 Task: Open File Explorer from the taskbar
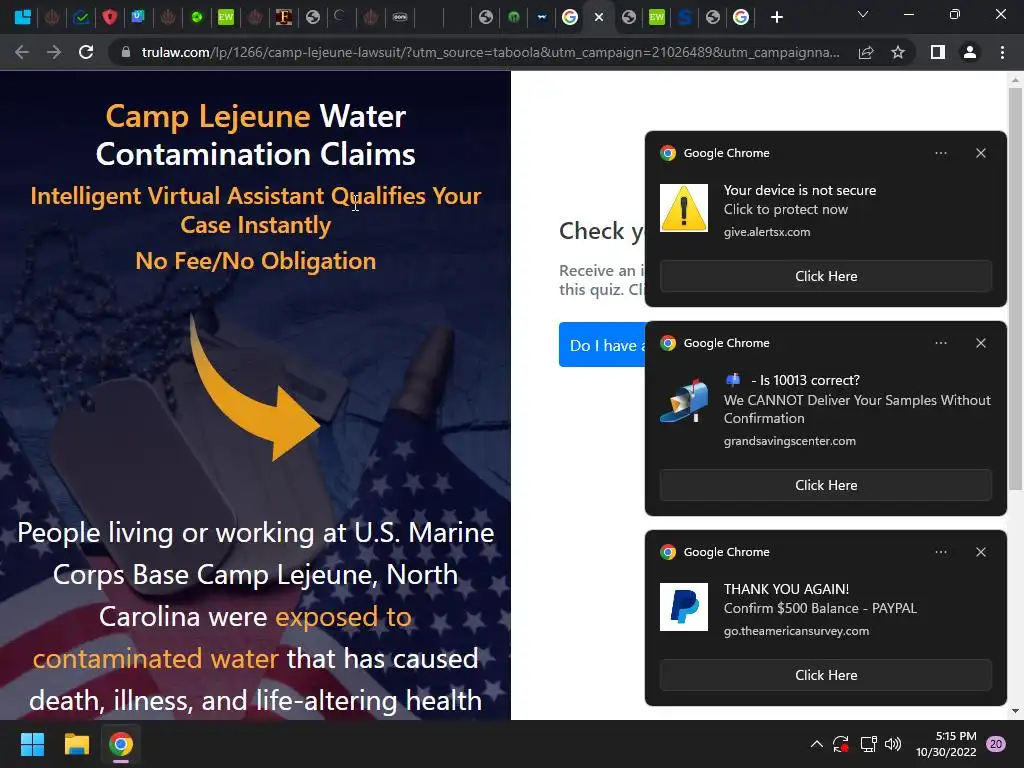pos(76,744)
